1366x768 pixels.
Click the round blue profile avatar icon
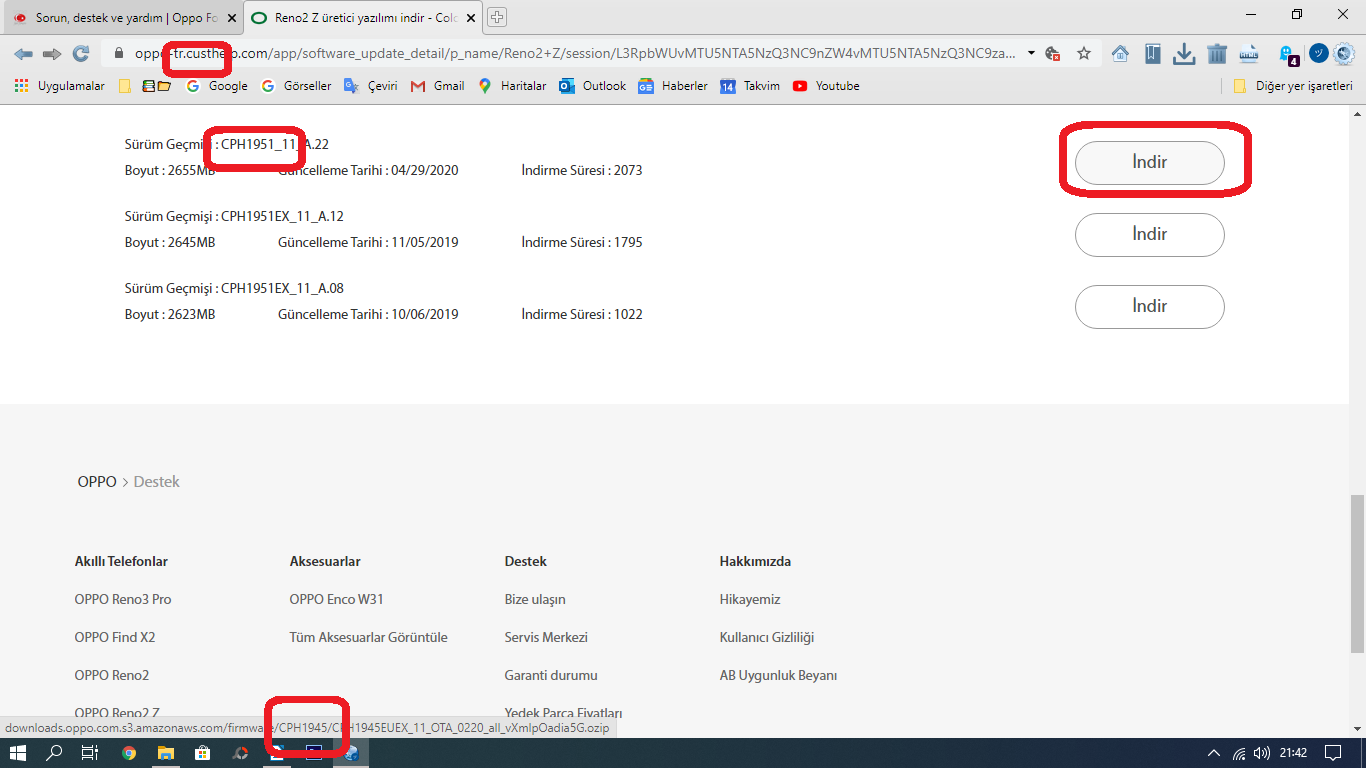pos(1319,53)
